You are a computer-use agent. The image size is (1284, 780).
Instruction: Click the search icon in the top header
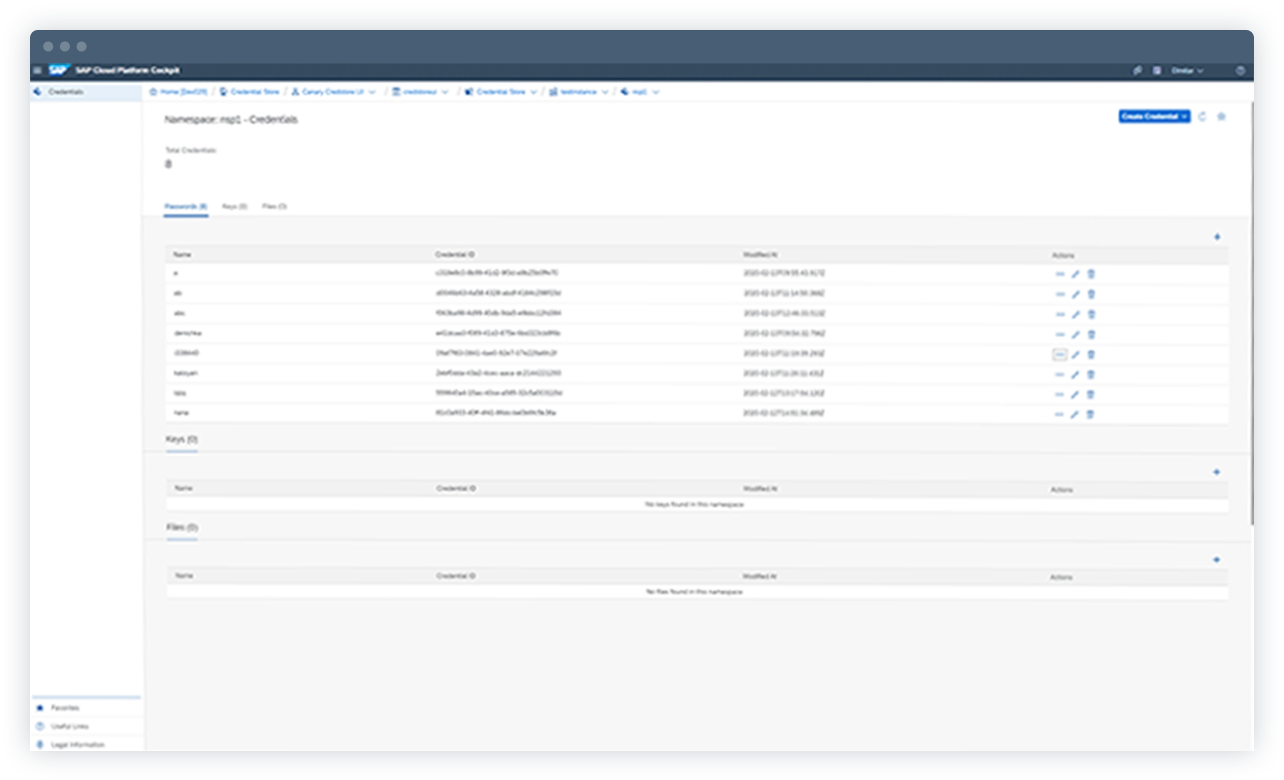1137,70
